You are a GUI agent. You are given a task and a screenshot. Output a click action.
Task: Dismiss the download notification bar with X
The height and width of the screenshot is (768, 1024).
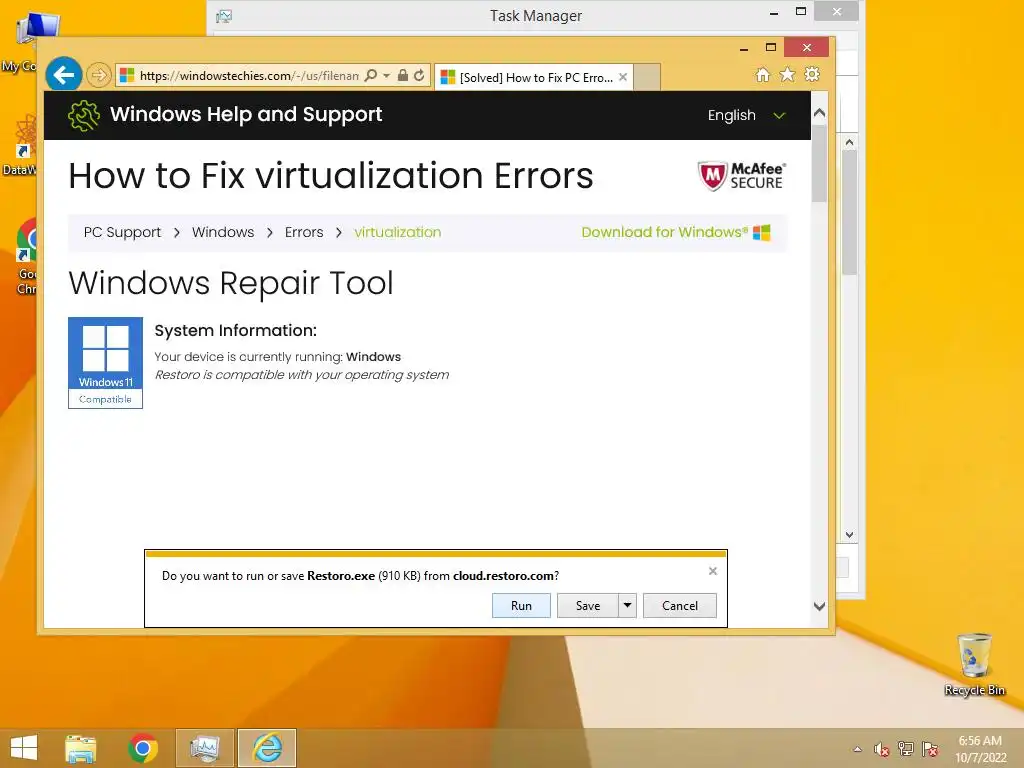[712, 571]
